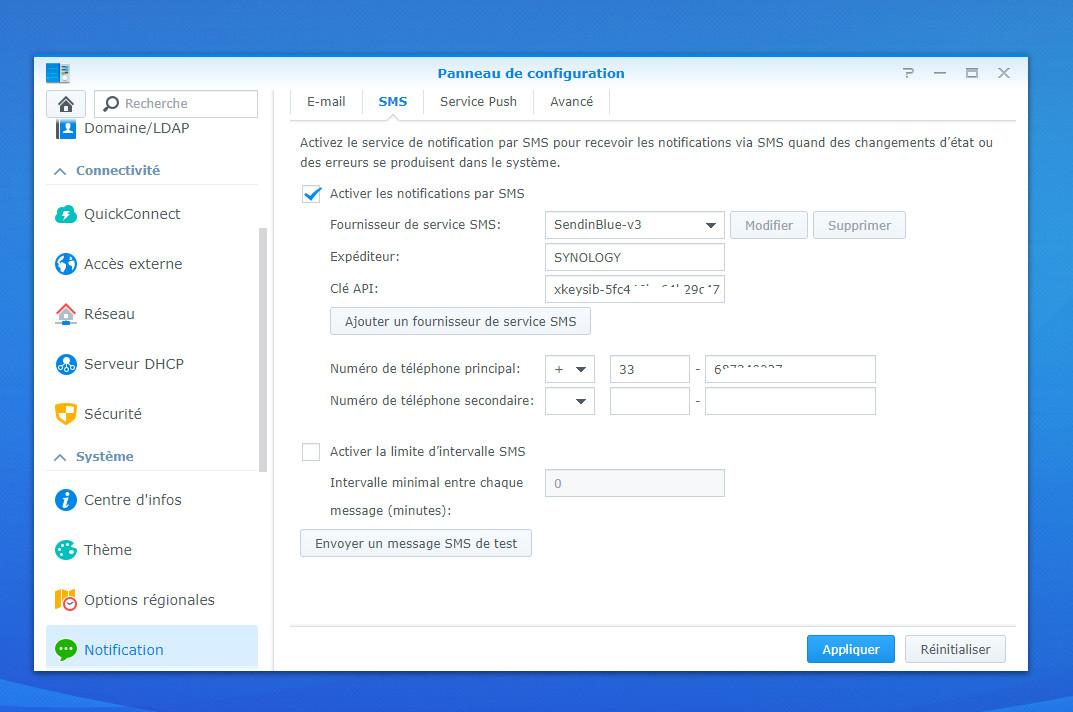Enable Activer la limite d'intervalle SMS

pyautogui.click(x=311, y=452)
